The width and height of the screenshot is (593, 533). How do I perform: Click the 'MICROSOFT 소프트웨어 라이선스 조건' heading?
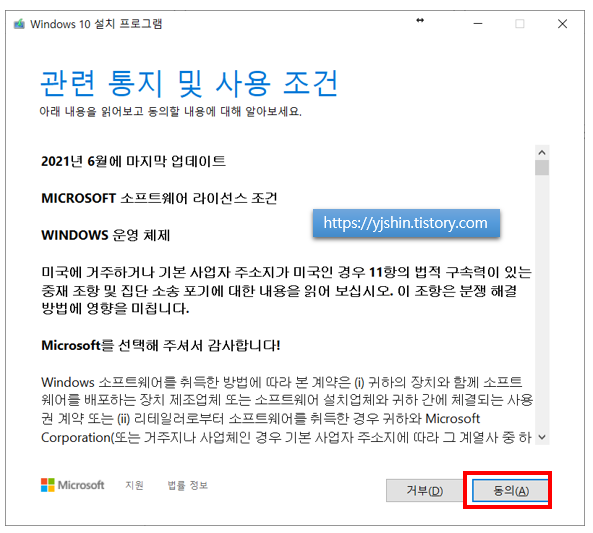159,198
